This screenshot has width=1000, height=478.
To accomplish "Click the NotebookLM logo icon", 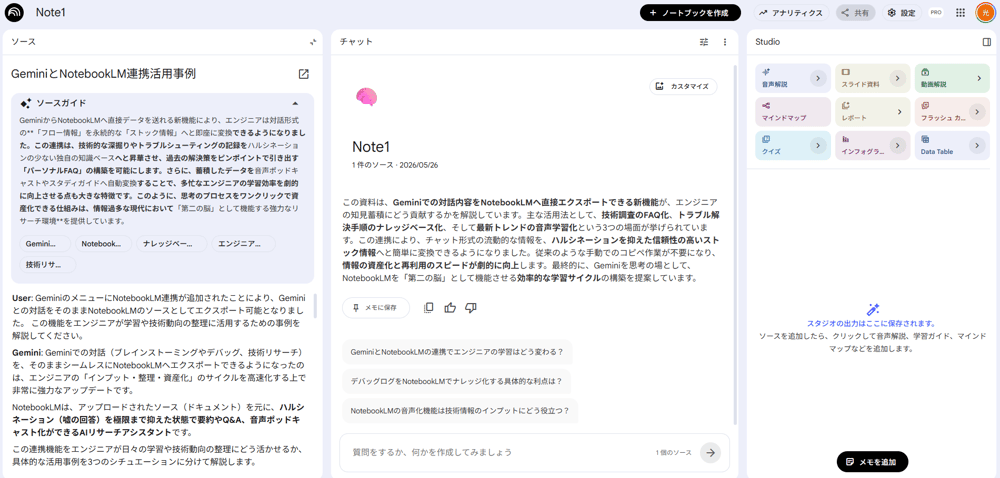I will (x=13, y=13).
